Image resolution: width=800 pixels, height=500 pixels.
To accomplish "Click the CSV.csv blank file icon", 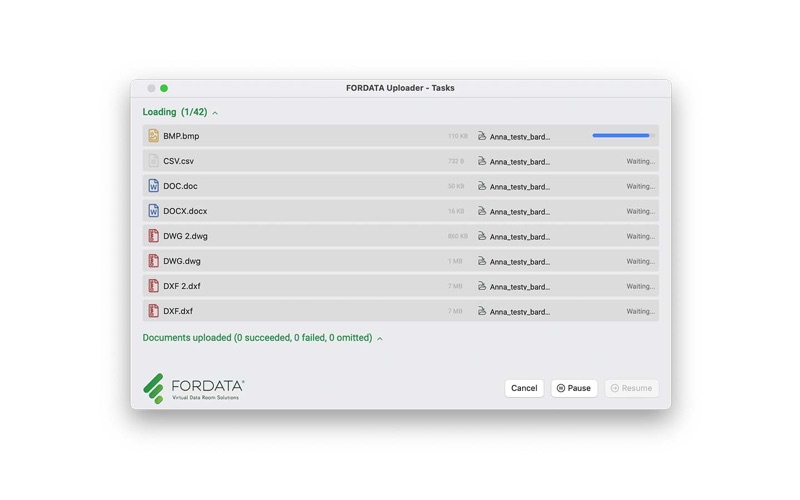I will point(153,161).
